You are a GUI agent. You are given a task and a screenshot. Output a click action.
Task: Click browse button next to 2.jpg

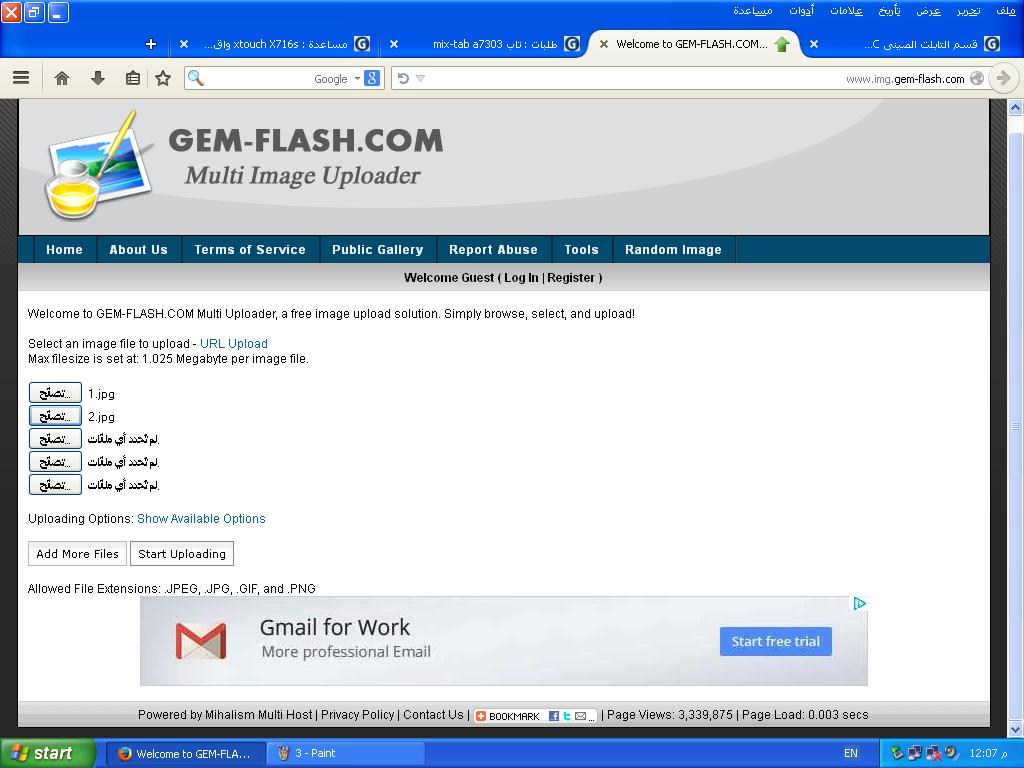pos(55,415)
